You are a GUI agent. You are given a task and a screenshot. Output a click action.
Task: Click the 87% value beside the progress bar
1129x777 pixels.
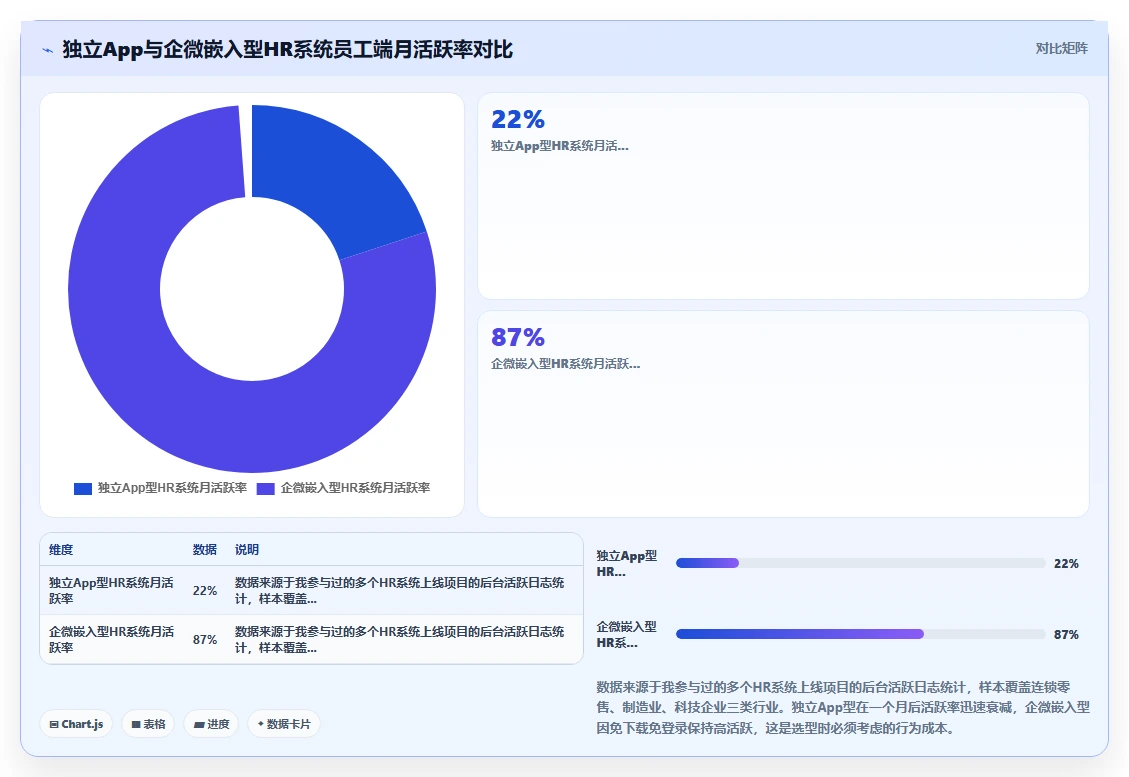click(x=1066, y=634)
